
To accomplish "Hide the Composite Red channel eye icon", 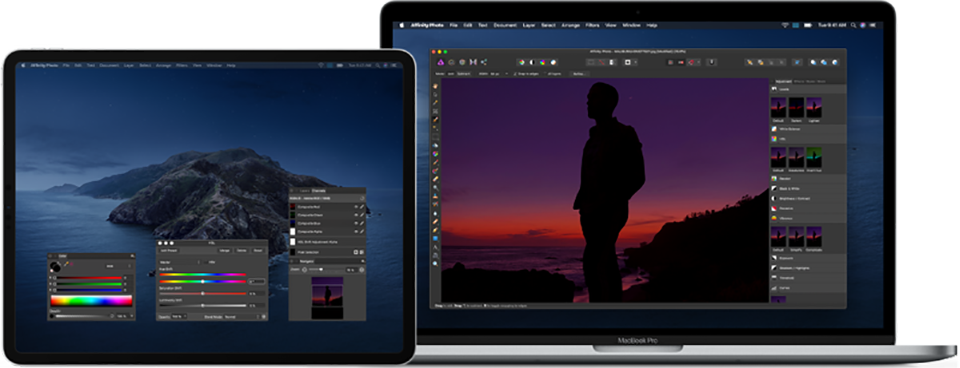I will click(356, 207).
